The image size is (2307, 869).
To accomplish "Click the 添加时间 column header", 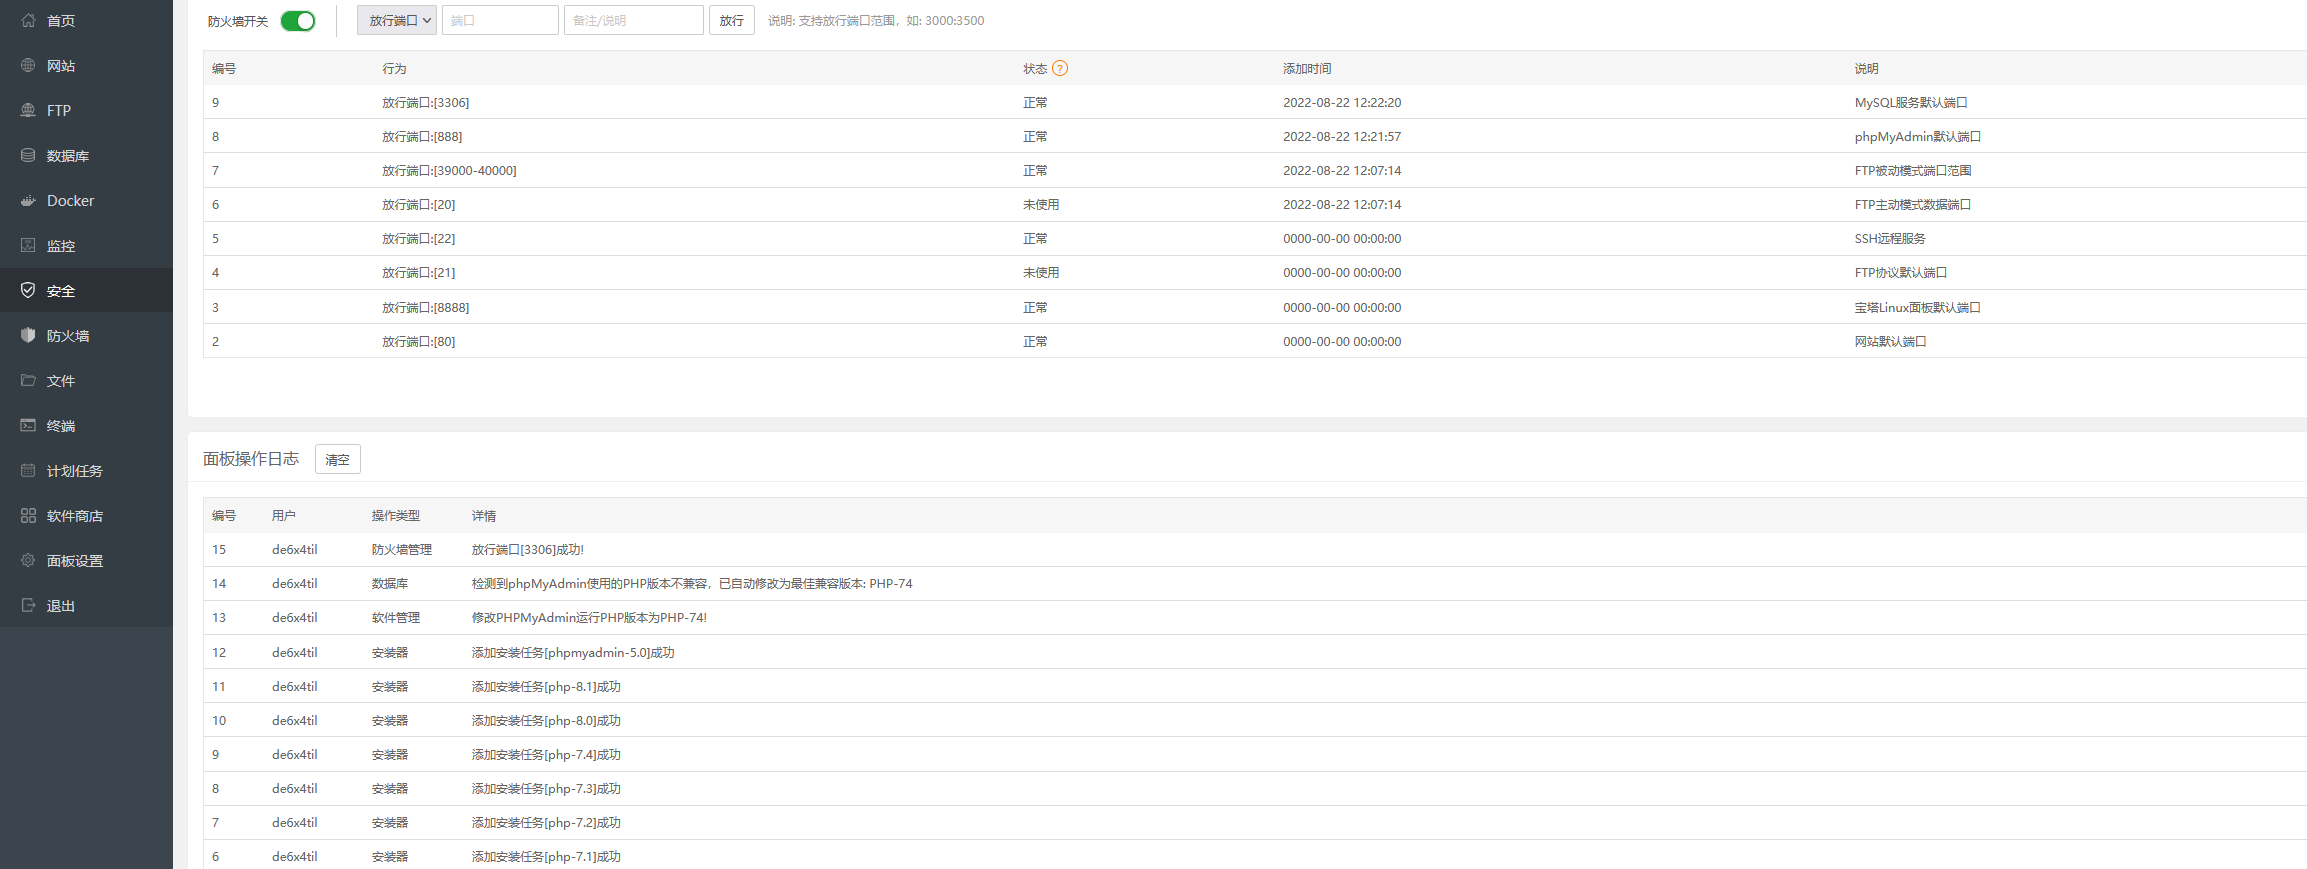I will click(1307, 68).
